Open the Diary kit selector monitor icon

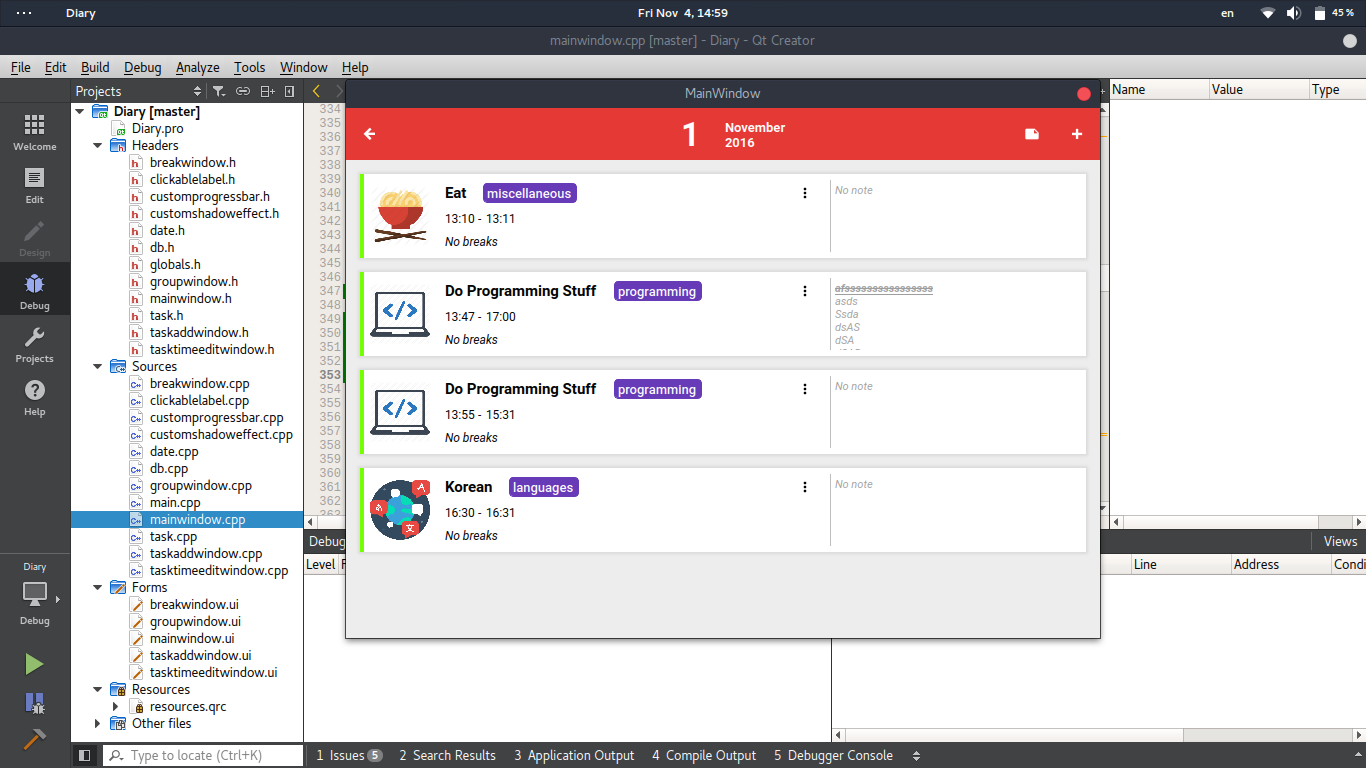click(34, 594)
